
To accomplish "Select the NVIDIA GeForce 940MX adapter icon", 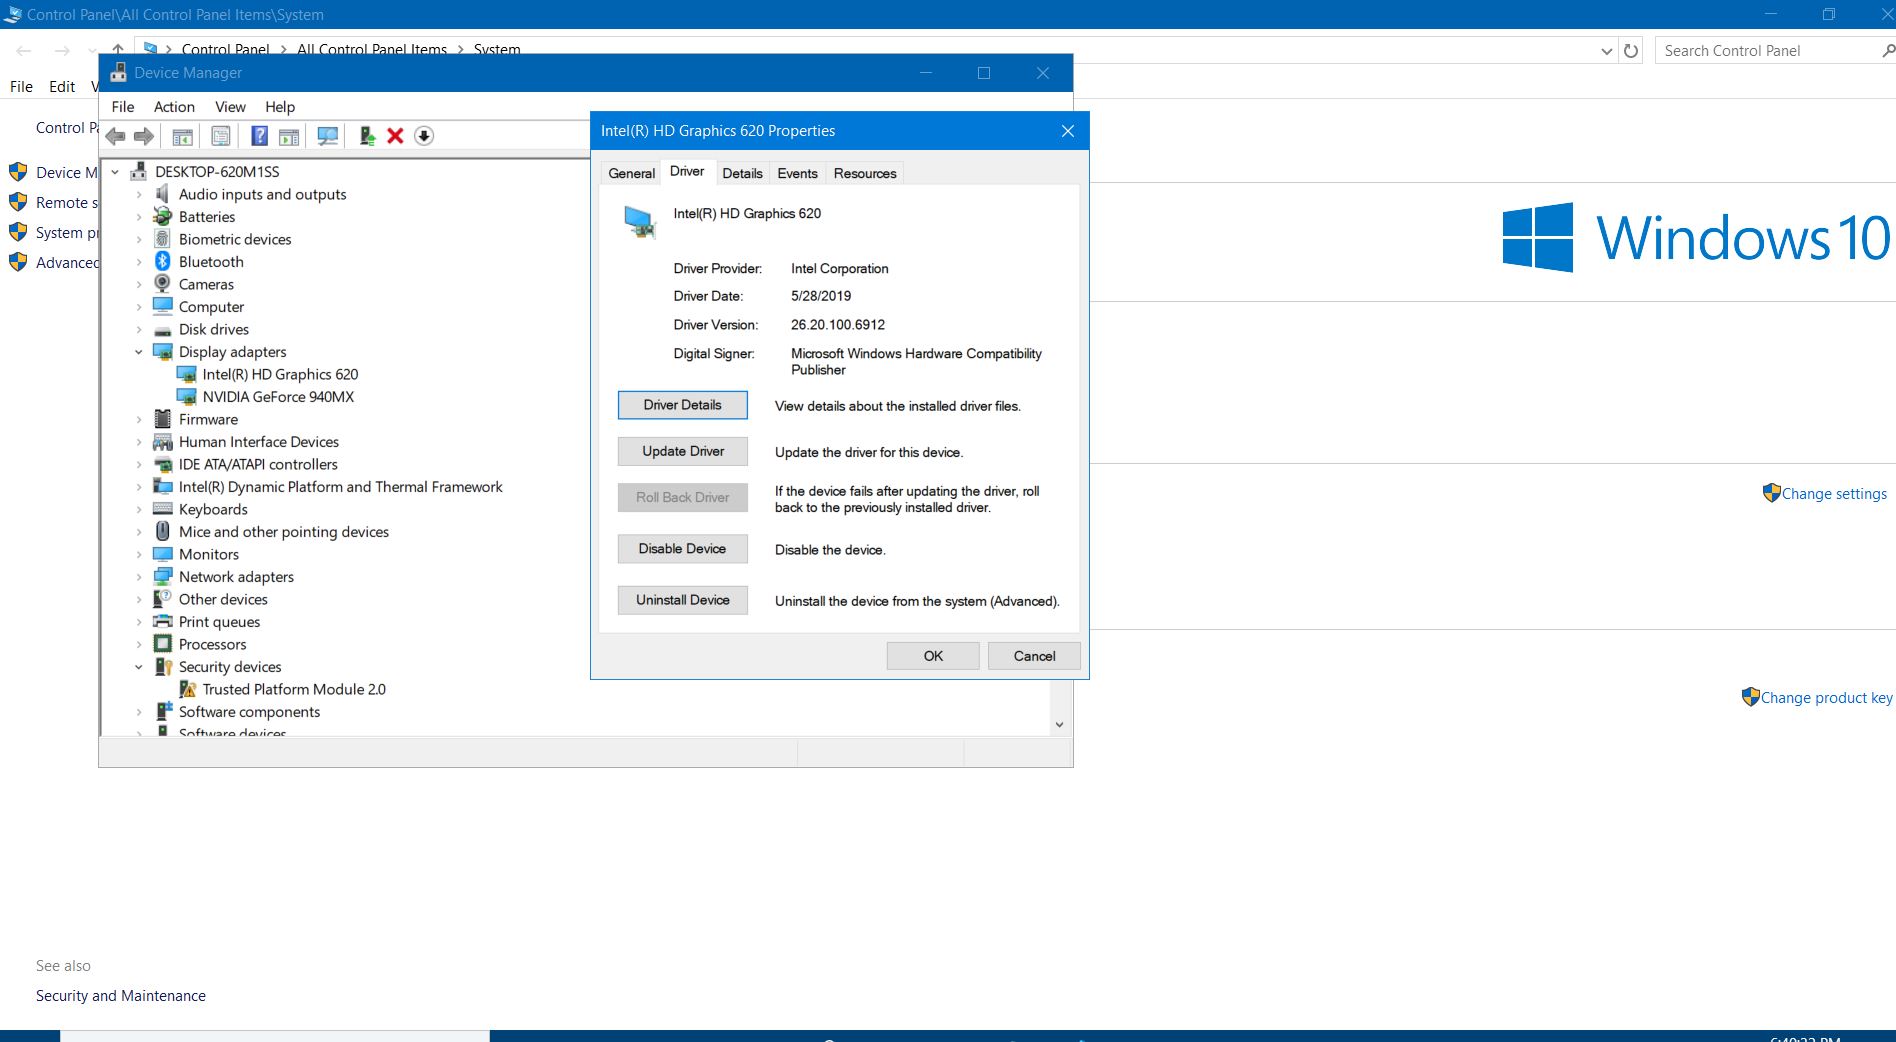I will [186, 396].
